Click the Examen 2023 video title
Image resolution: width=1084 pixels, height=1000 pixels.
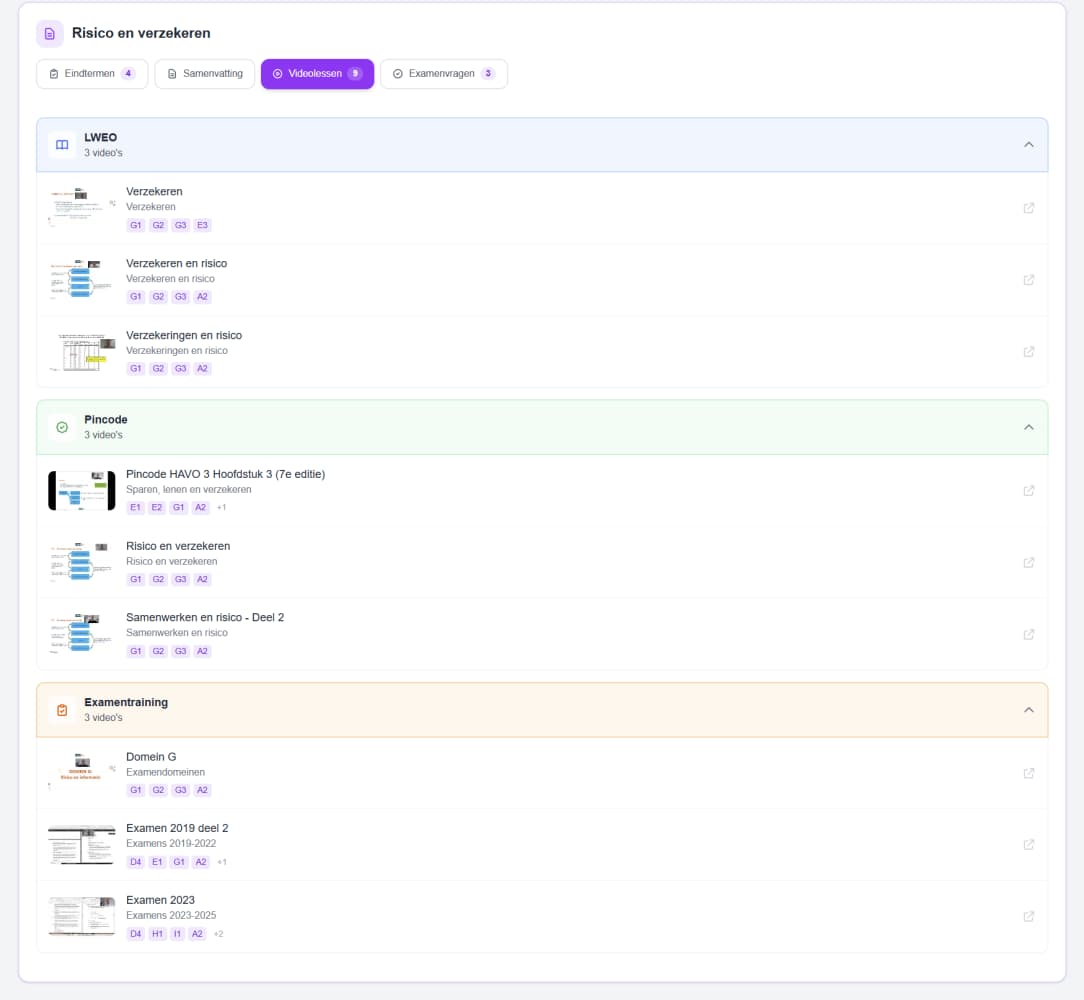coord(160,900)
